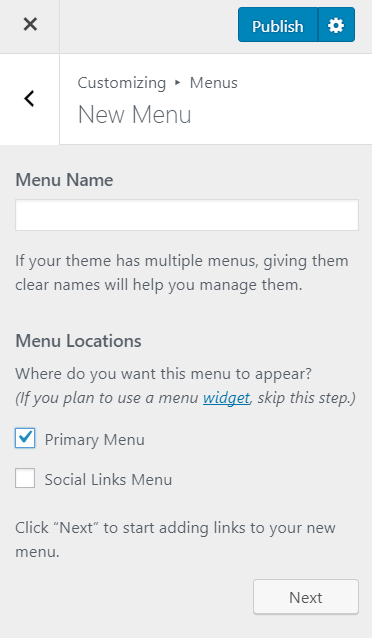Select the Customizing breadcrumb text
This screenshot has width=372, height=638.
pyautogui.click(x=122, y=83)
